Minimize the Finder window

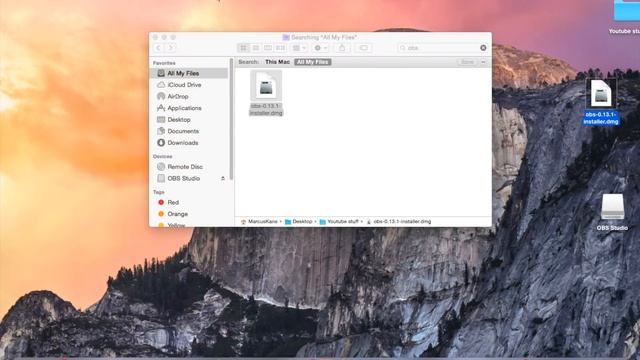click(x=164, y=37)
